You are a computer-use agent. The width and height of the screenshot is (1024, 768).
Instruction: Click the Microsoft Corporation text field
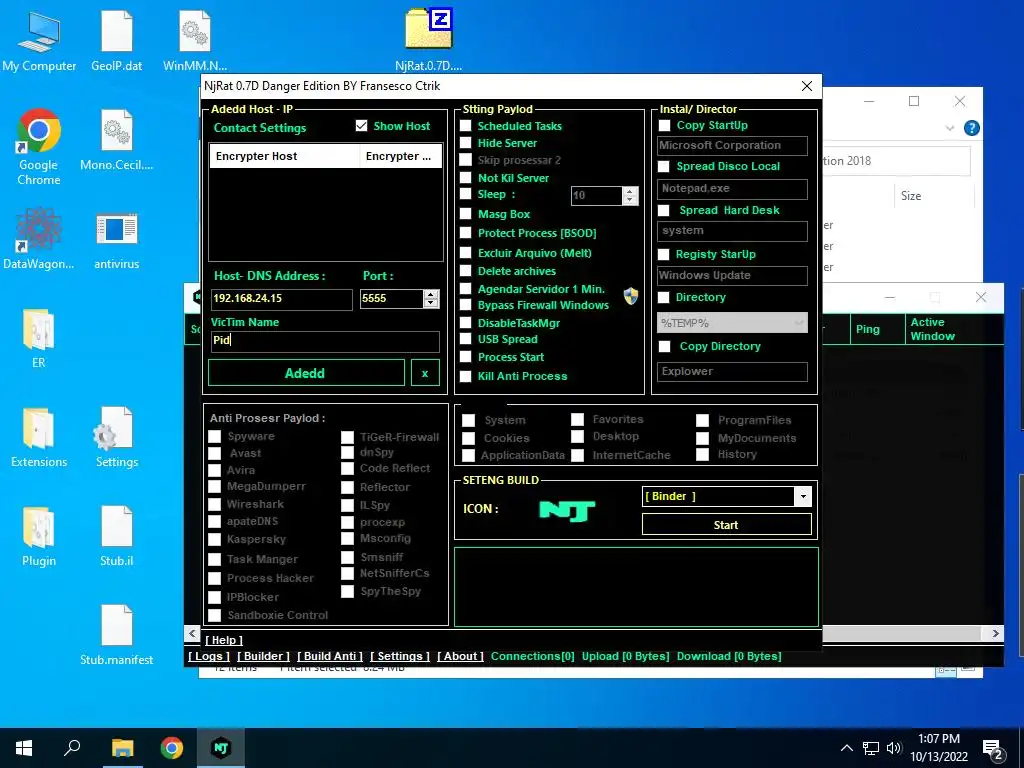pyautogui.click(x=732, y=146)
